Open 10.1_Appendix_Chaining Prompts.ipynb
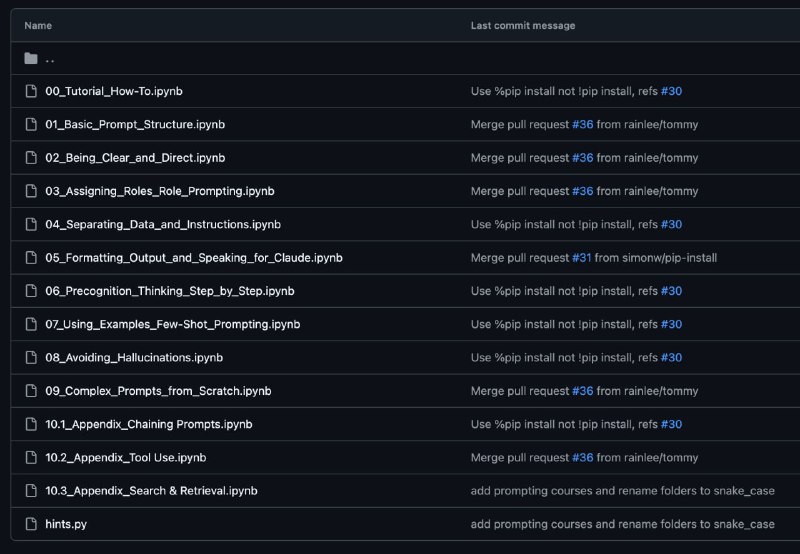The image size is (800, 554). tap(148, 424)
